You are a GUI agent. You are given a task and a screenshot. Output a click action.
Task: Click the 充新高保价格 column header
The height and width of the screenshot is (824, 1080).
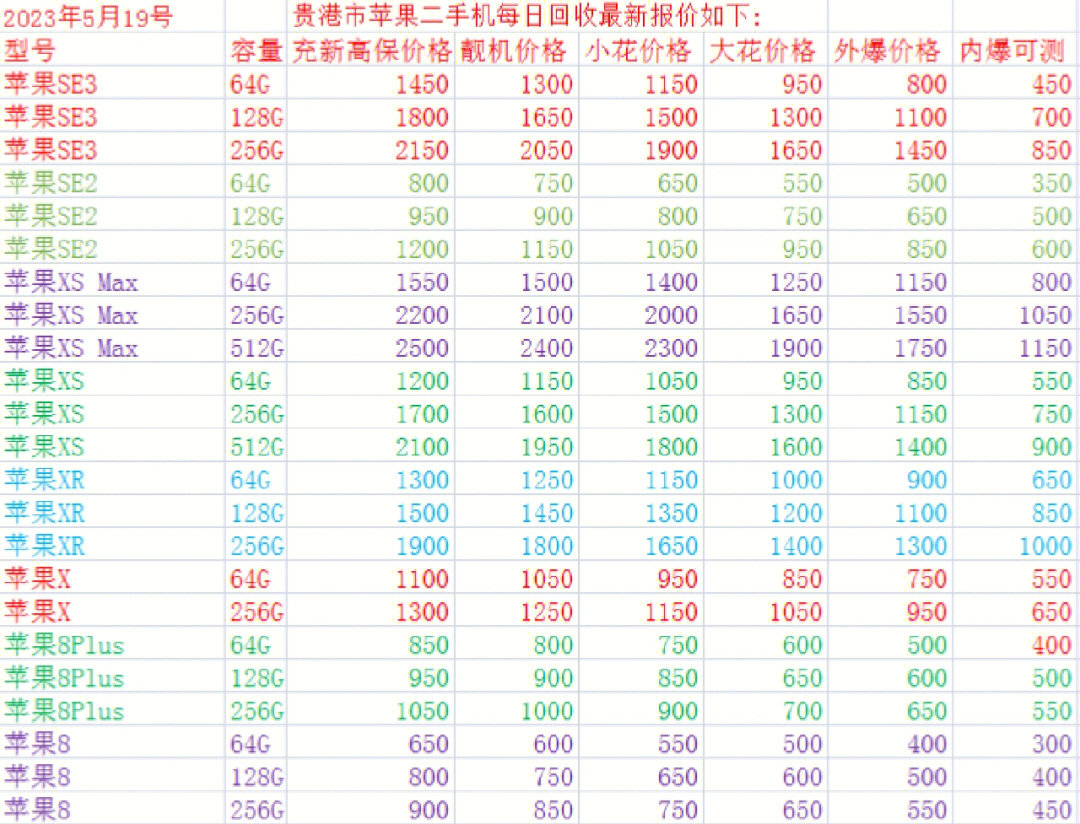point(372,50)
